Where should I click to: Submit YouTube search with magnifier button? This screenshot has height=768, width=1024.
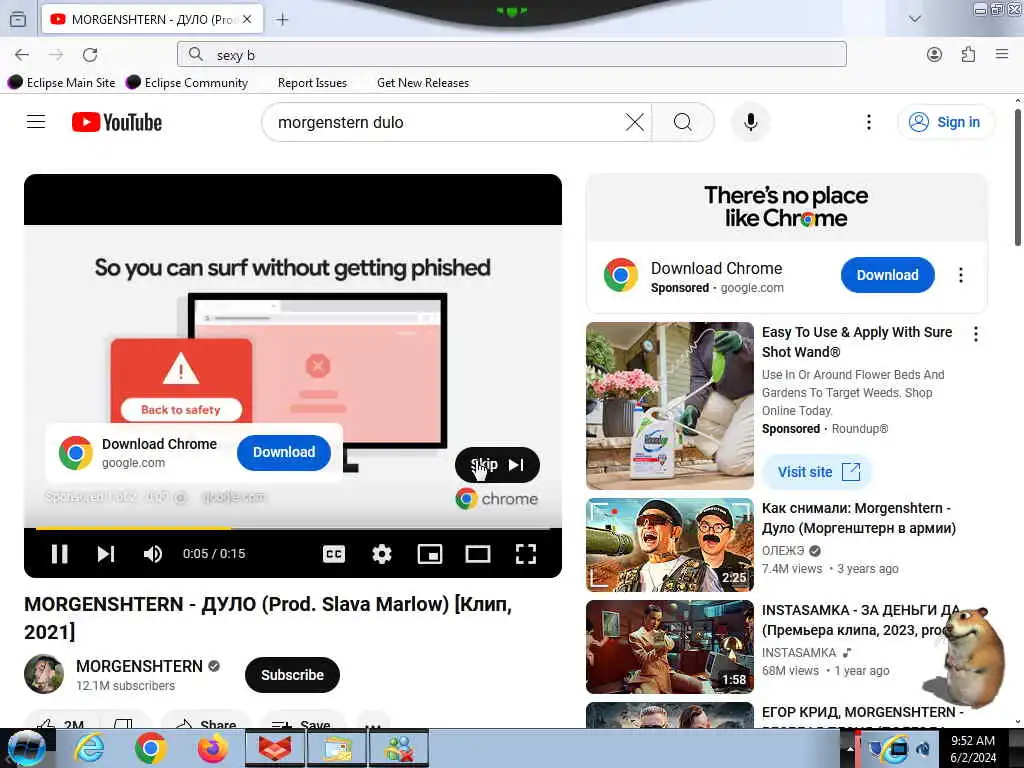pyautogui.click(x=682, y=122)
